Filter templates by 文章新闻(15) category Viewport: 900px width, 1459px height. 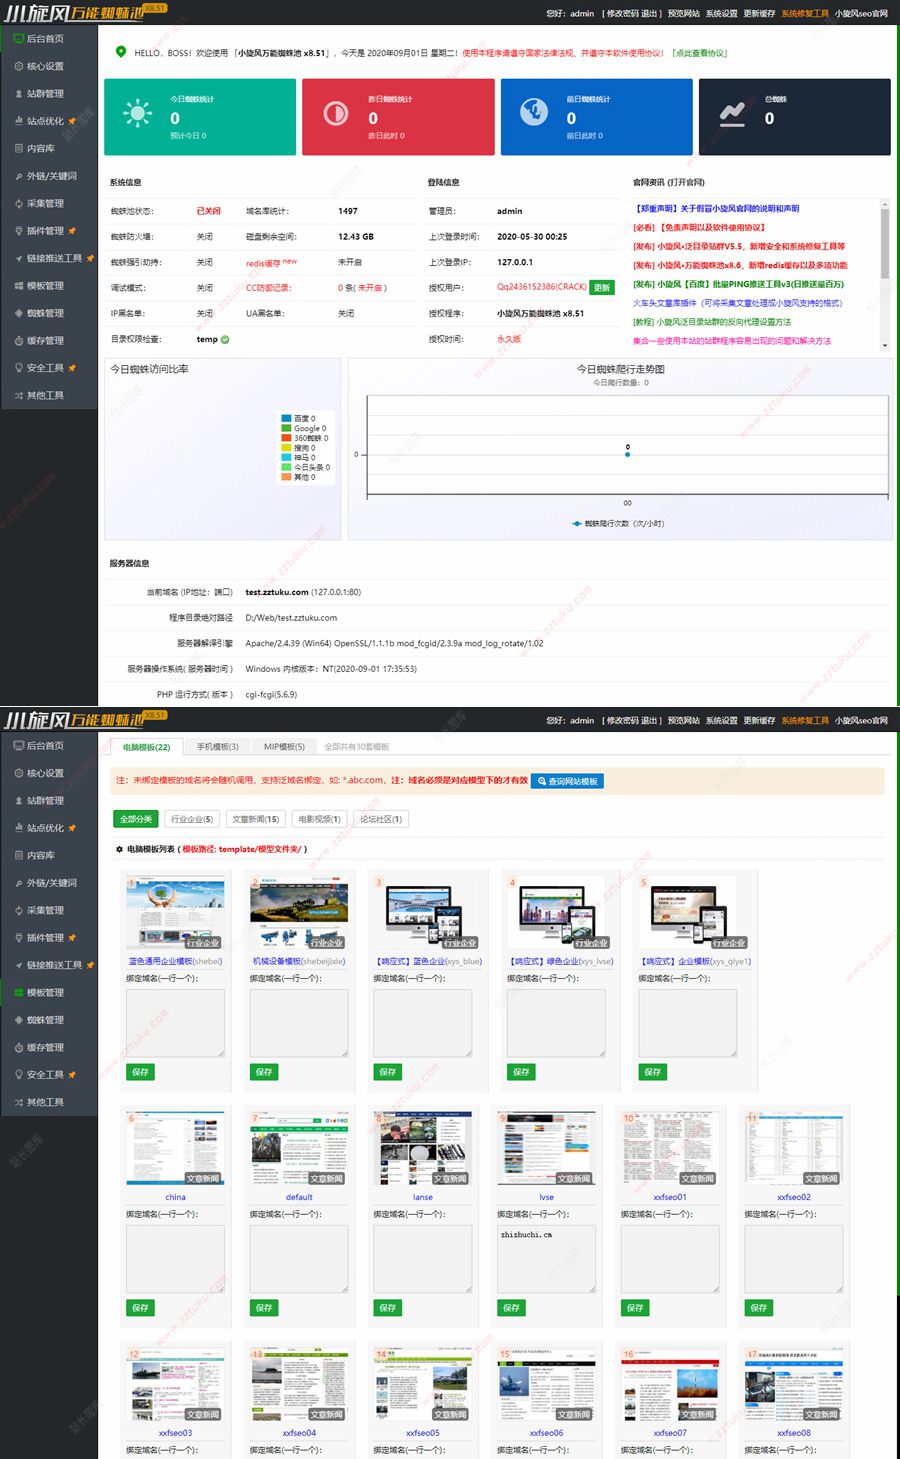coord(255,819)
